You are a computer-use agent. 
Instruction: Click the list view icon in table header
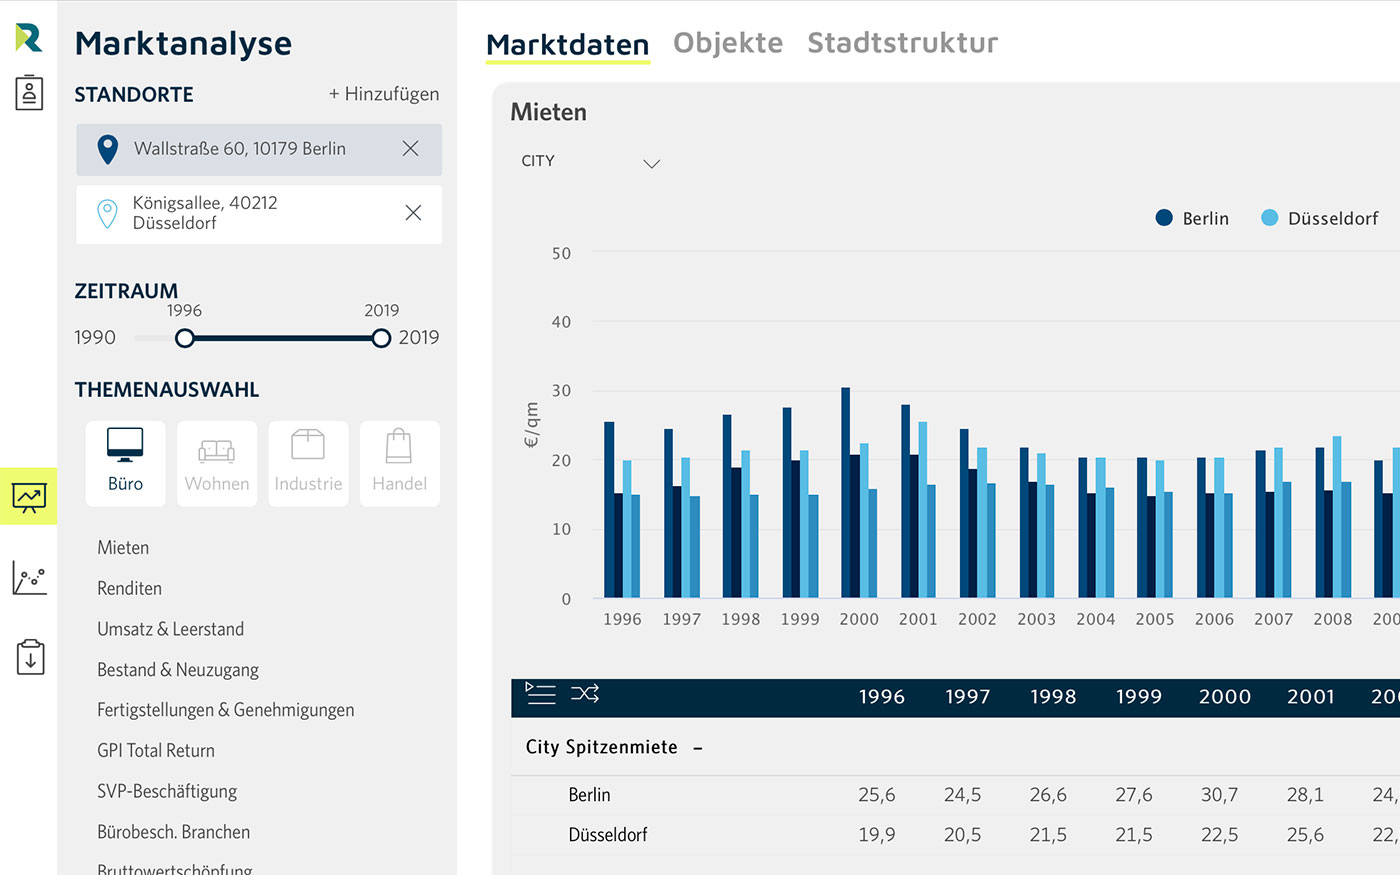point(540,693)
